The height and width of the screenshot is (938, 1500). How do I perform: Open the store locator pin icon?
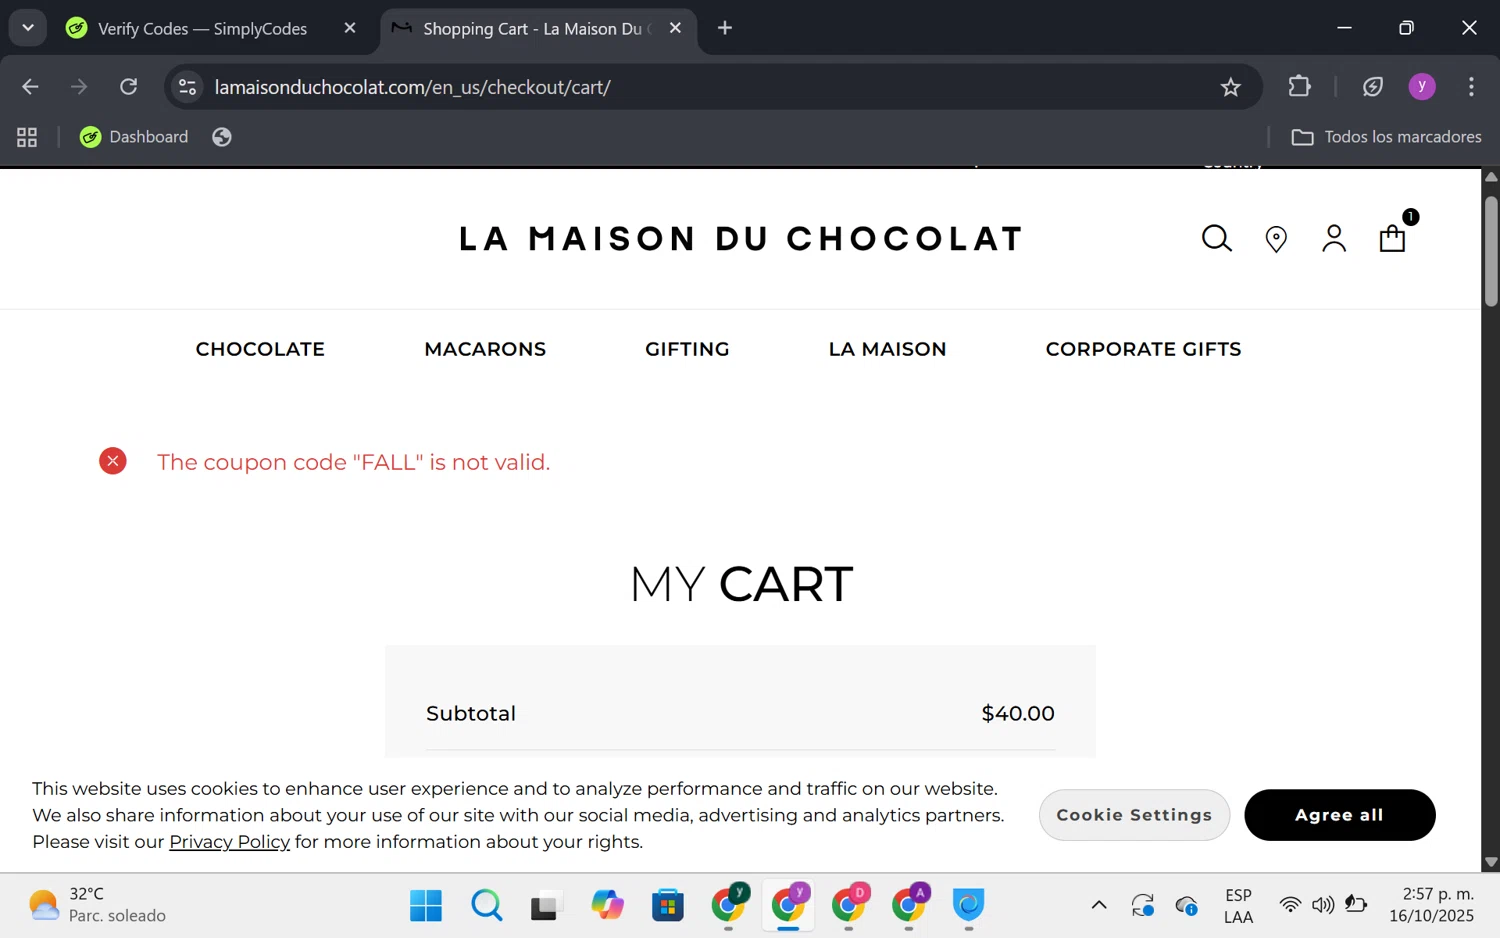1276,239
